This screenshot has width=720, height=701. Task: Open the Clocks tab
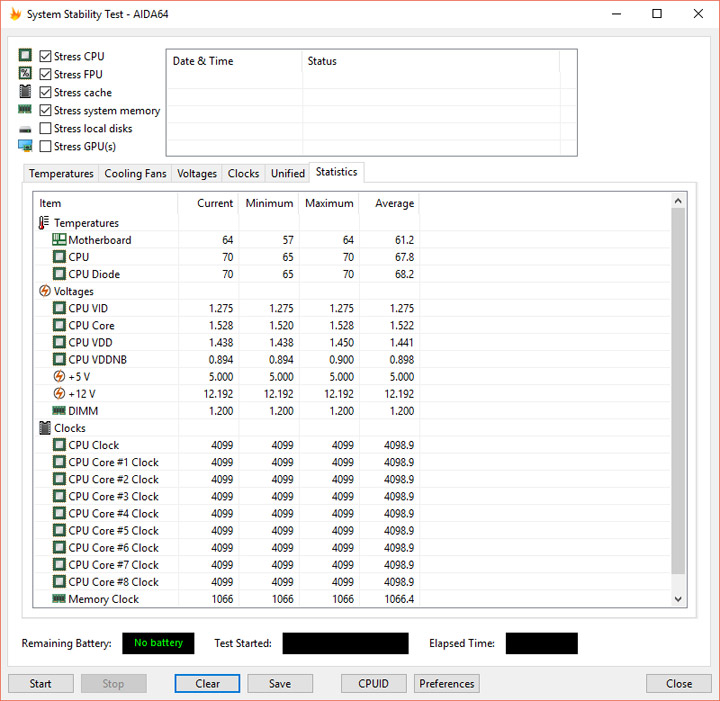(x=243, y=174)
